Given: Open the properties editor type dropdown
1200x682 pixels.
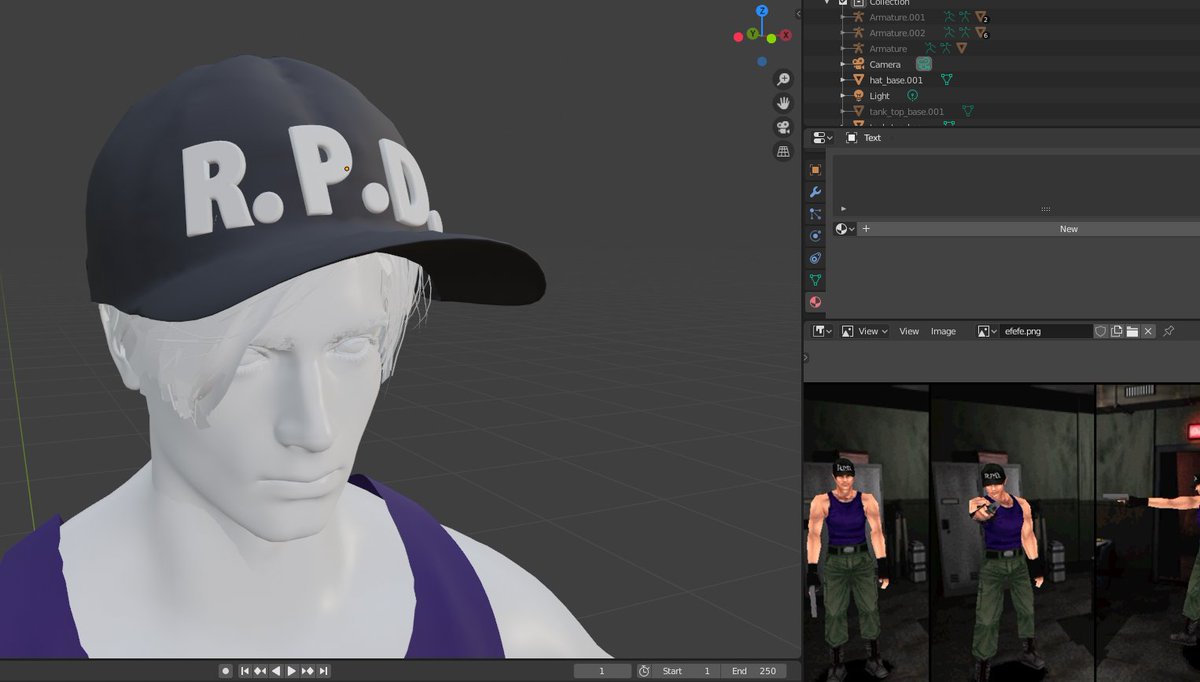Looking at the screenshot, I should click(823, 138).
